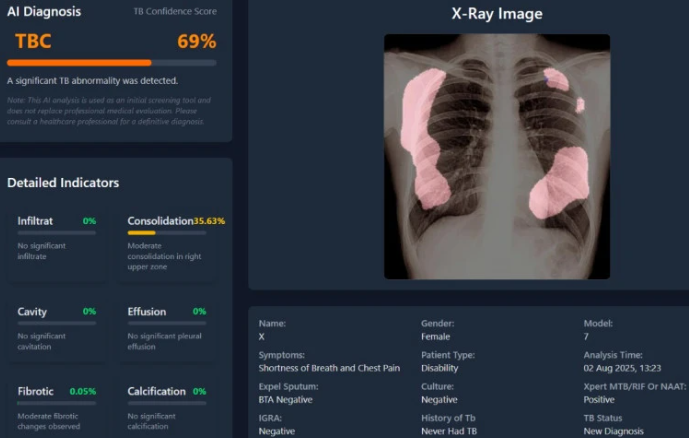Click the Symptoms field value
The height and width of the screenshot is (438, 689).
329,368
